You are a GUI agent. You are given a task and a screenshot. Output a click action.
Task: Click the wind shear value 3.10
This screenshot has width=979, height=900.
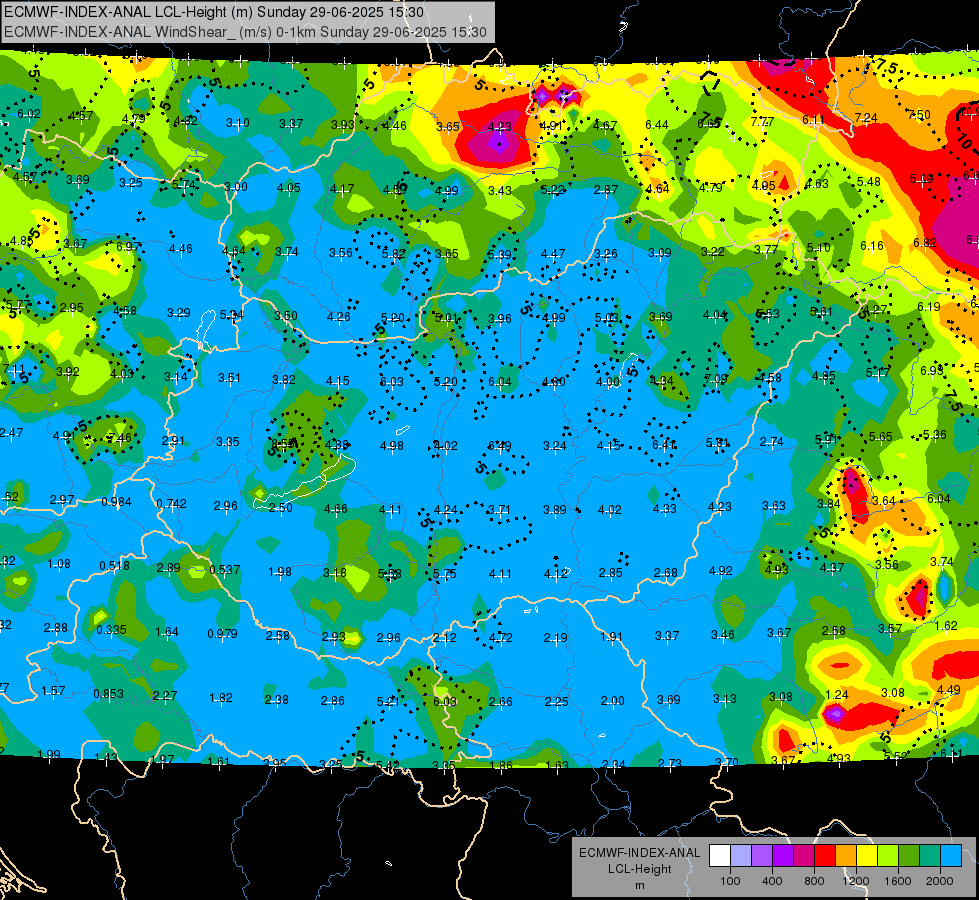pyautogui.click(x=237, y=122)
